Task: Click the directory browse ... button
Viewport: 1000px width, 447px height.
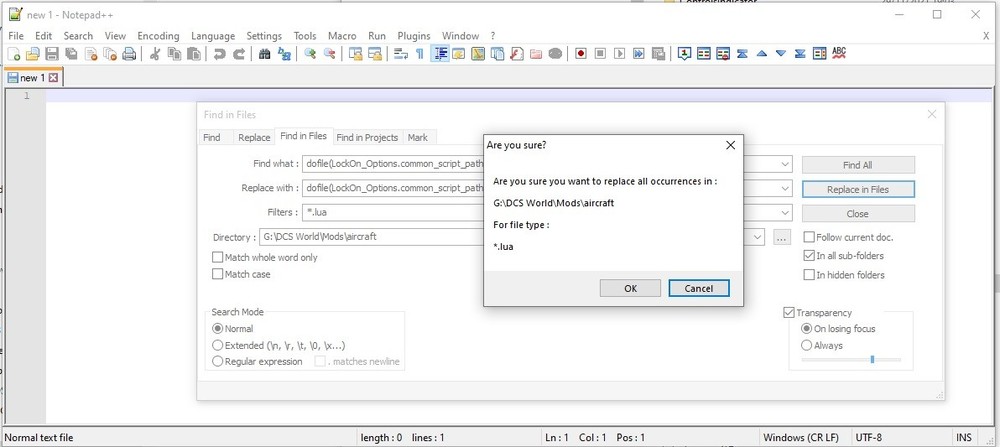Action: [x=783, y=237]
